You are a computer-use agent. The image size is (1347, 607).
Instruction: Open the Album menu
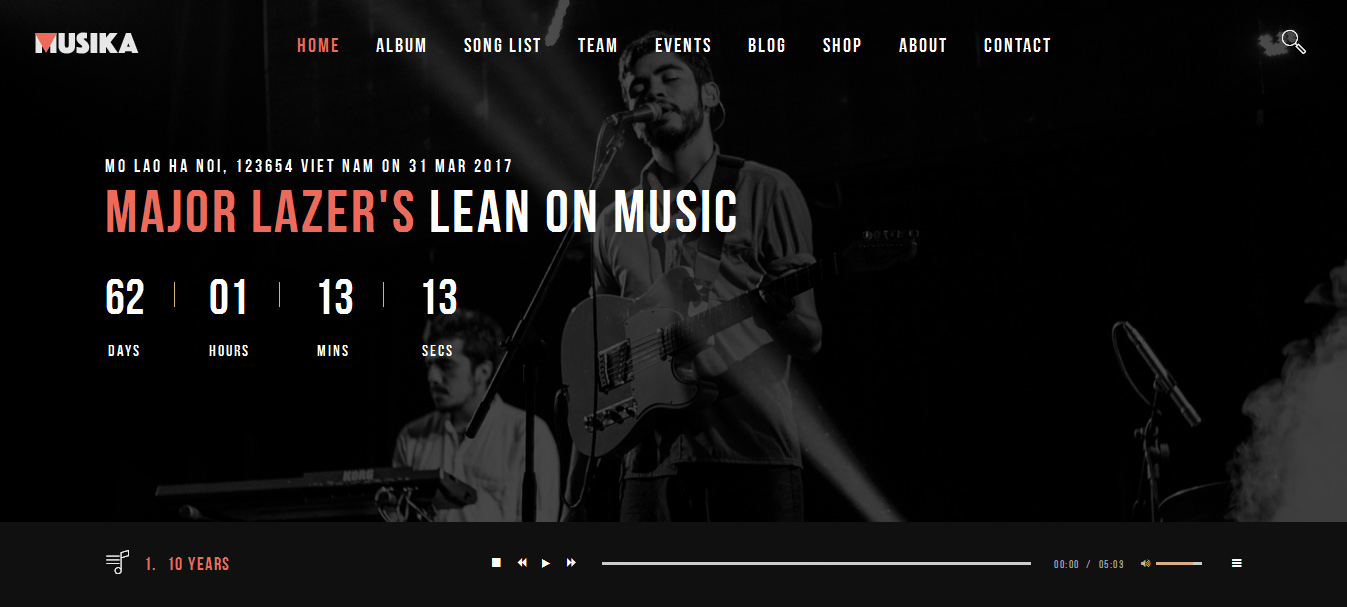click(401, 45)
